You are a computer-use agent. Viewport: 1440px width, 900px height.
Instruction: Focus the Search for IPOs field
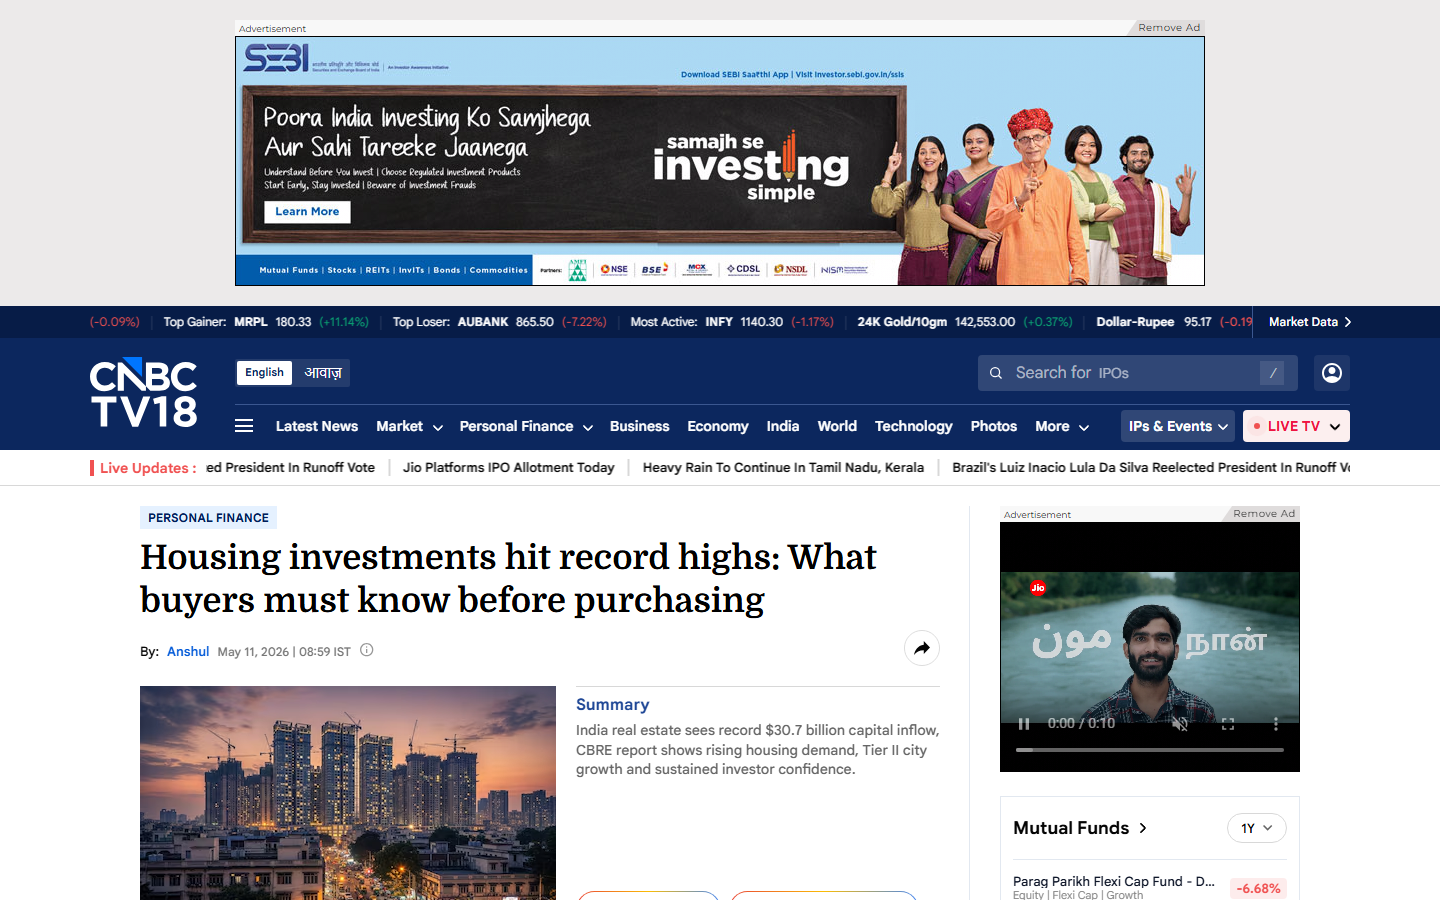pos(1138,373)
